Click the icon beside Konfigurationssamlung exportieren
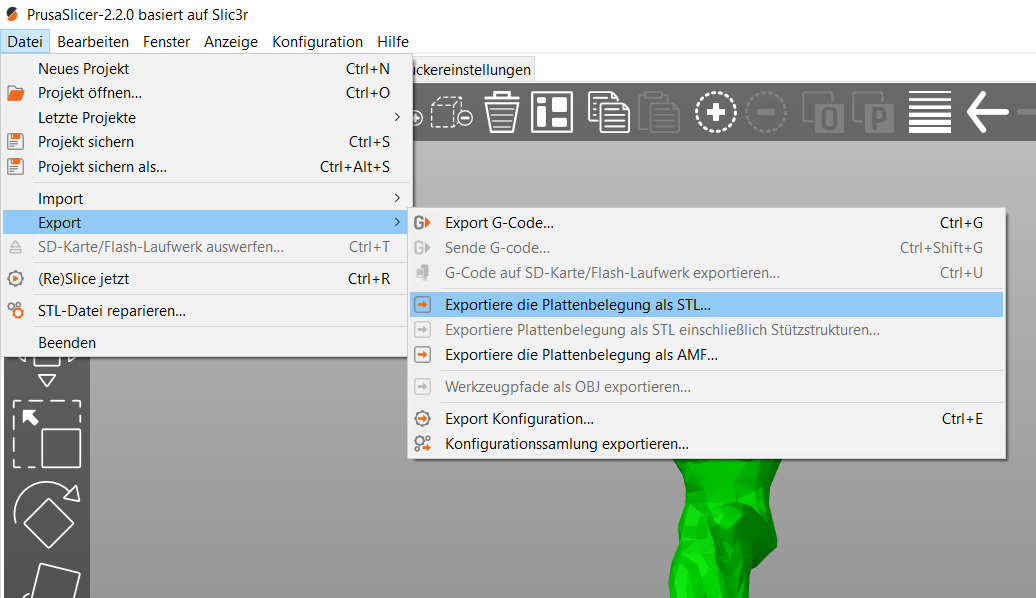Screen dimensions: 1036x598 pyautogui.click(x=422, y=444)
